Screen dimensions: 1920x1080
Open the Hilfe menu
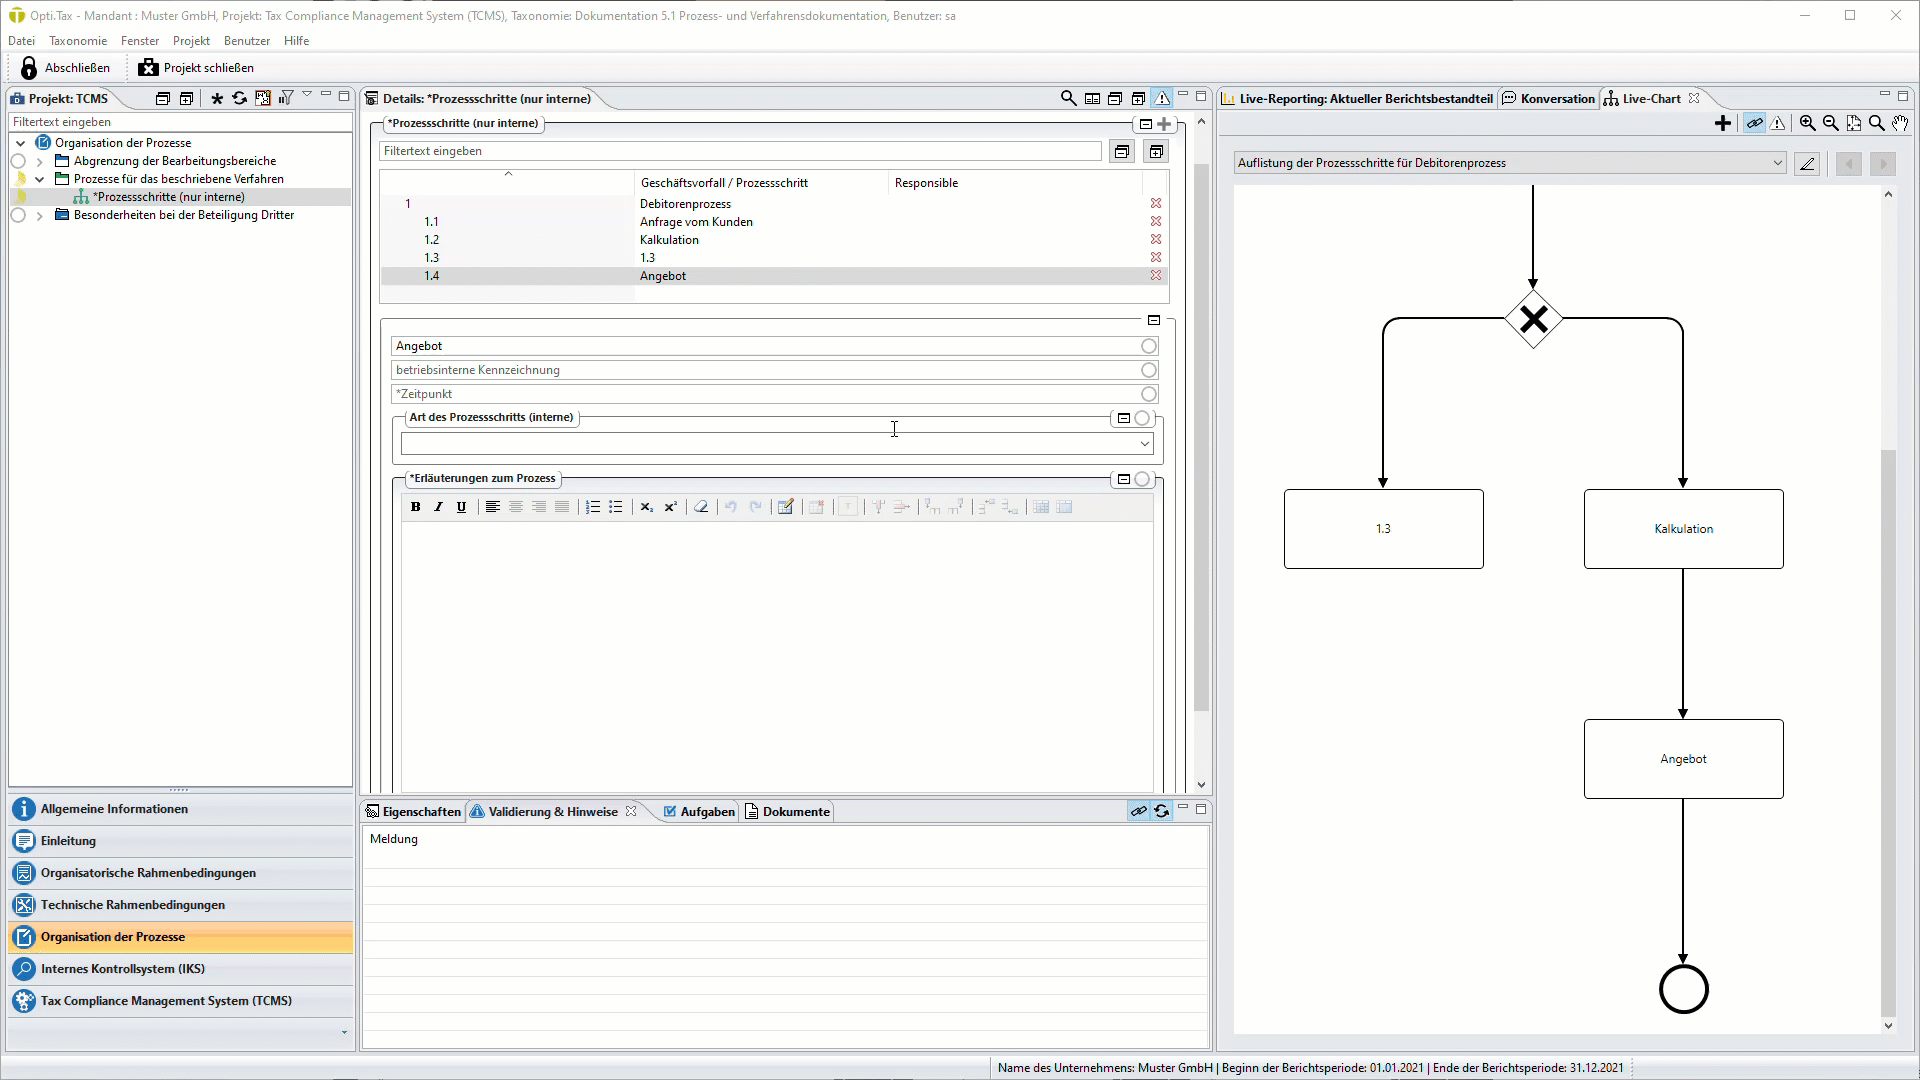(x=296, y=41)
